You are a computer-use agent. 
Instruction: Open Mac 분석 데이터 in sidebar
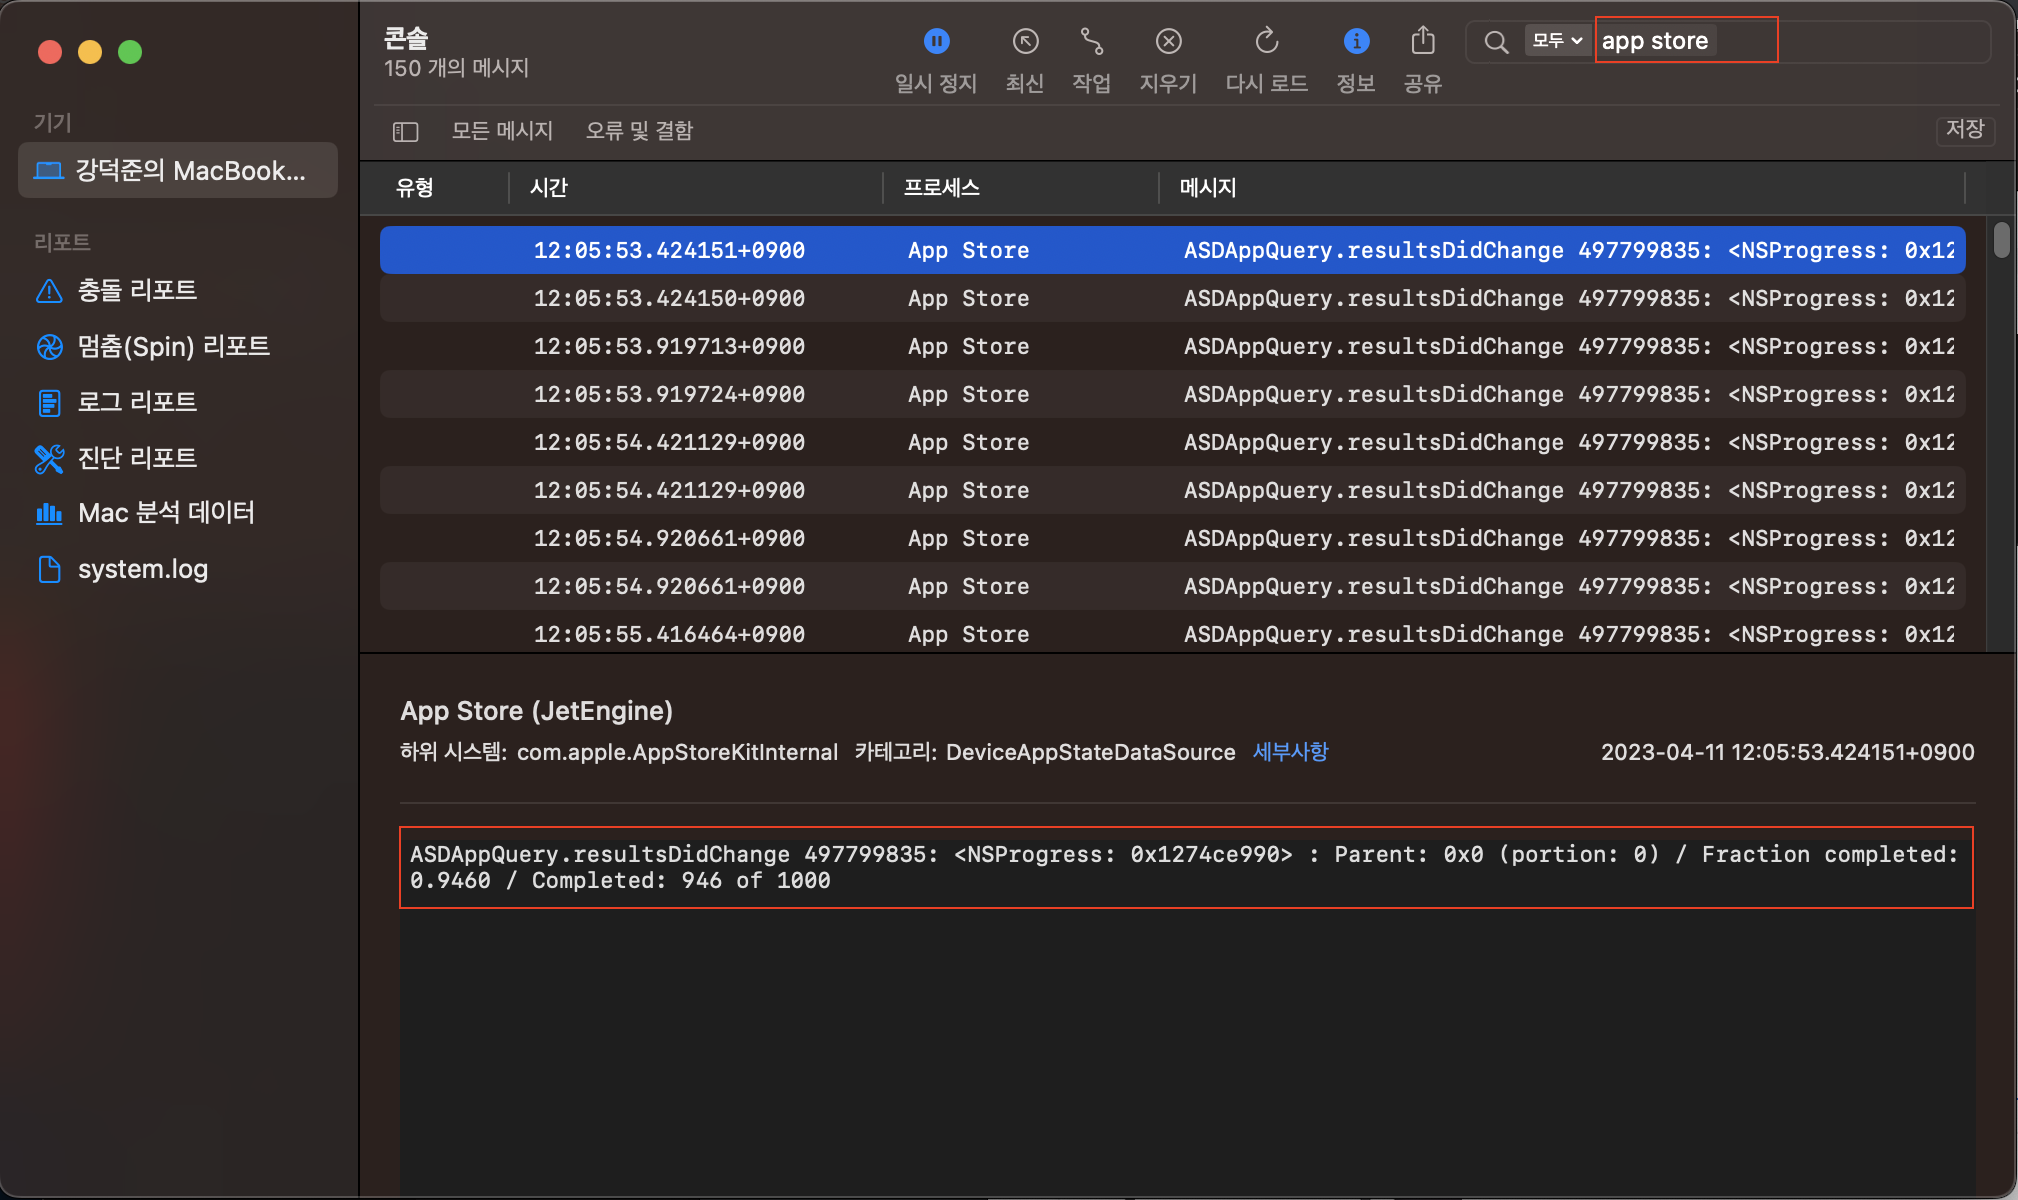point(145,513)
